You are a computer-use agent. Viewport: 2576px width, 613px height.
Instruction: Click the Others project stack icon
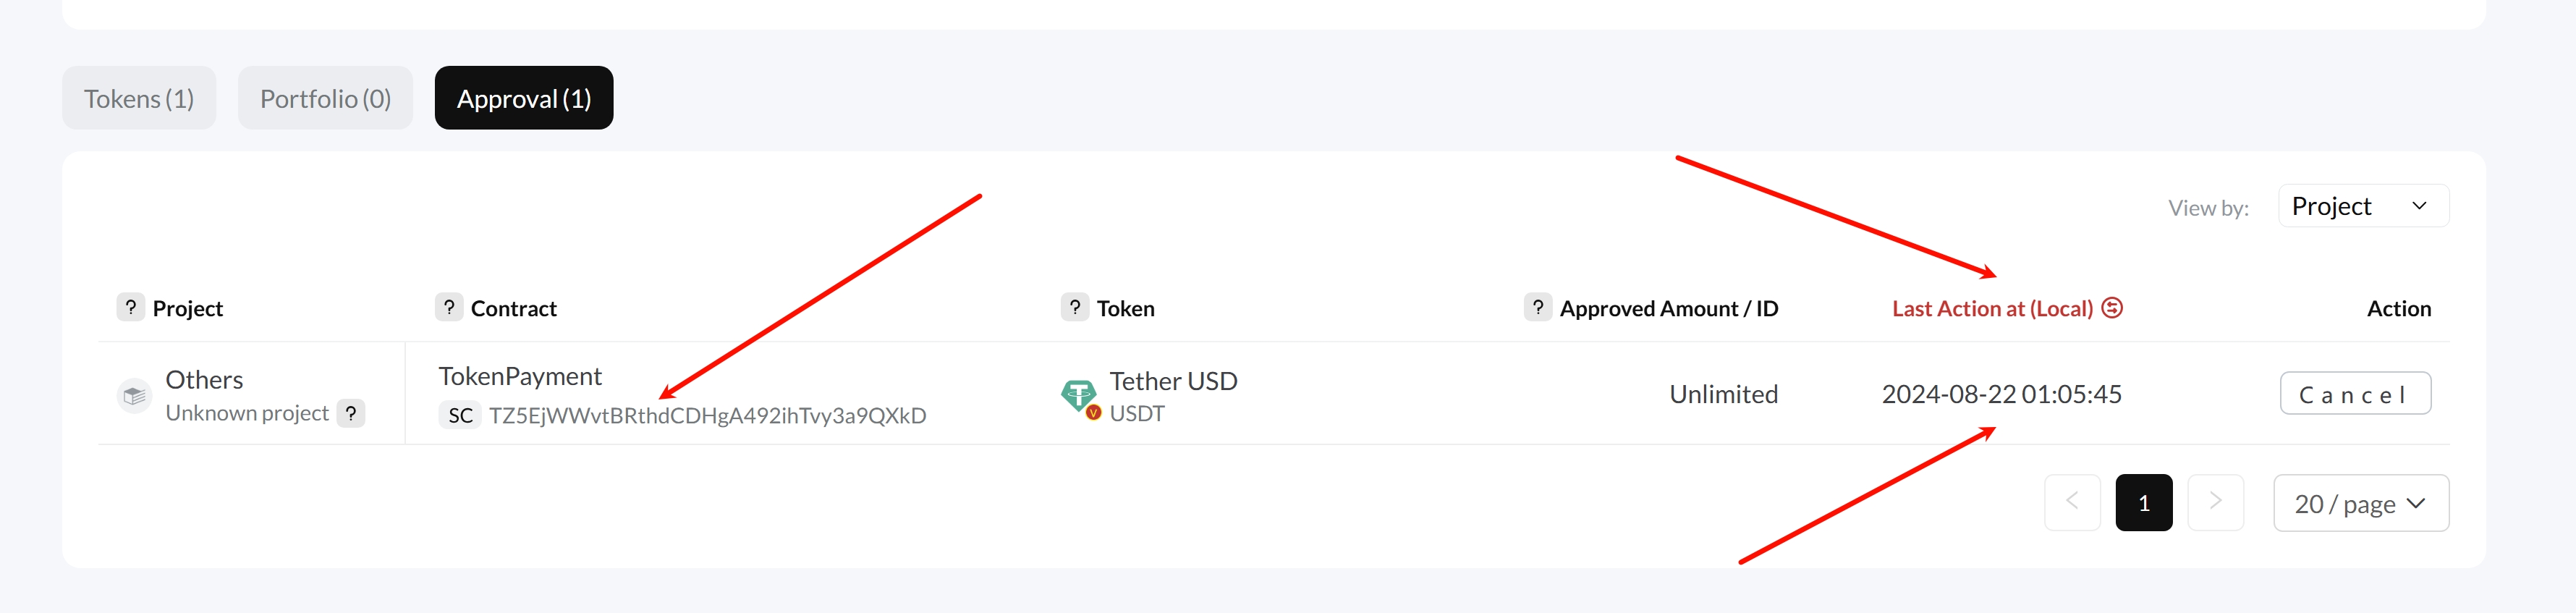click(x=134, y=396)
